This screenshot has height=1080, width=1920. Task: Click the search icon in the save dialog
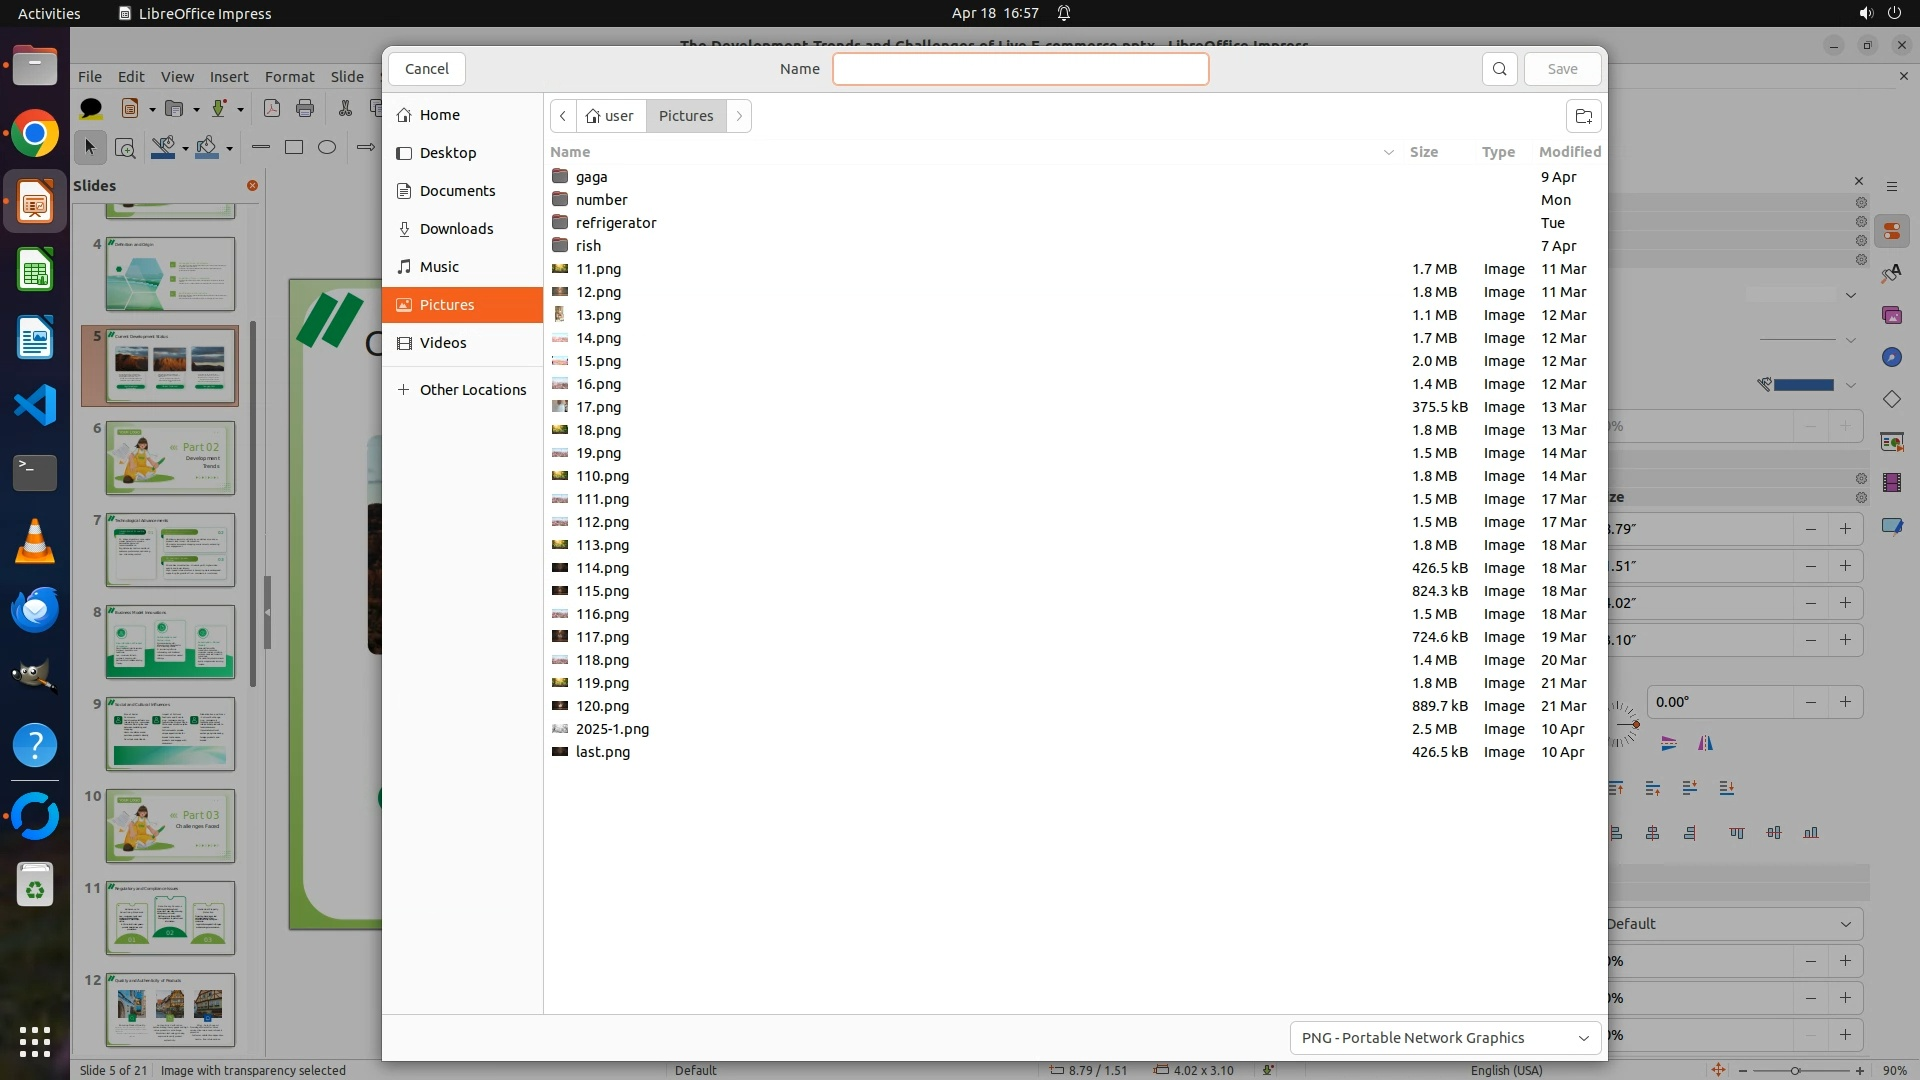[x=1499, y=69]
